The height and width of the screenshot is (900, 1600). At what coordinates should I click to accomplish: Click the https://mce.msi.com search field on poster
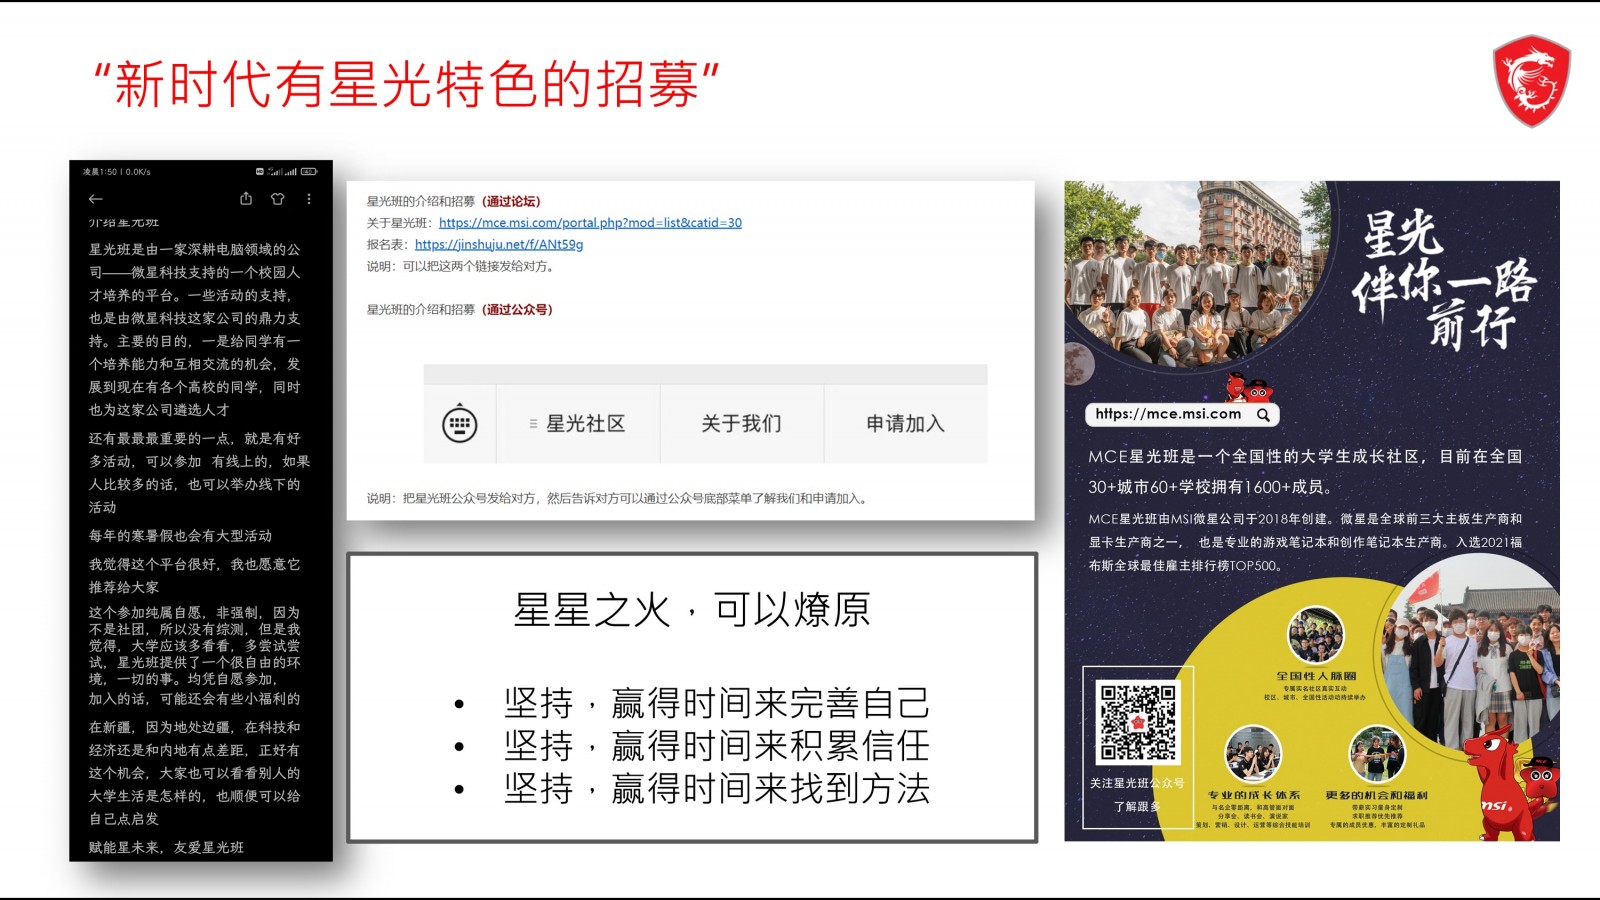1182,414
